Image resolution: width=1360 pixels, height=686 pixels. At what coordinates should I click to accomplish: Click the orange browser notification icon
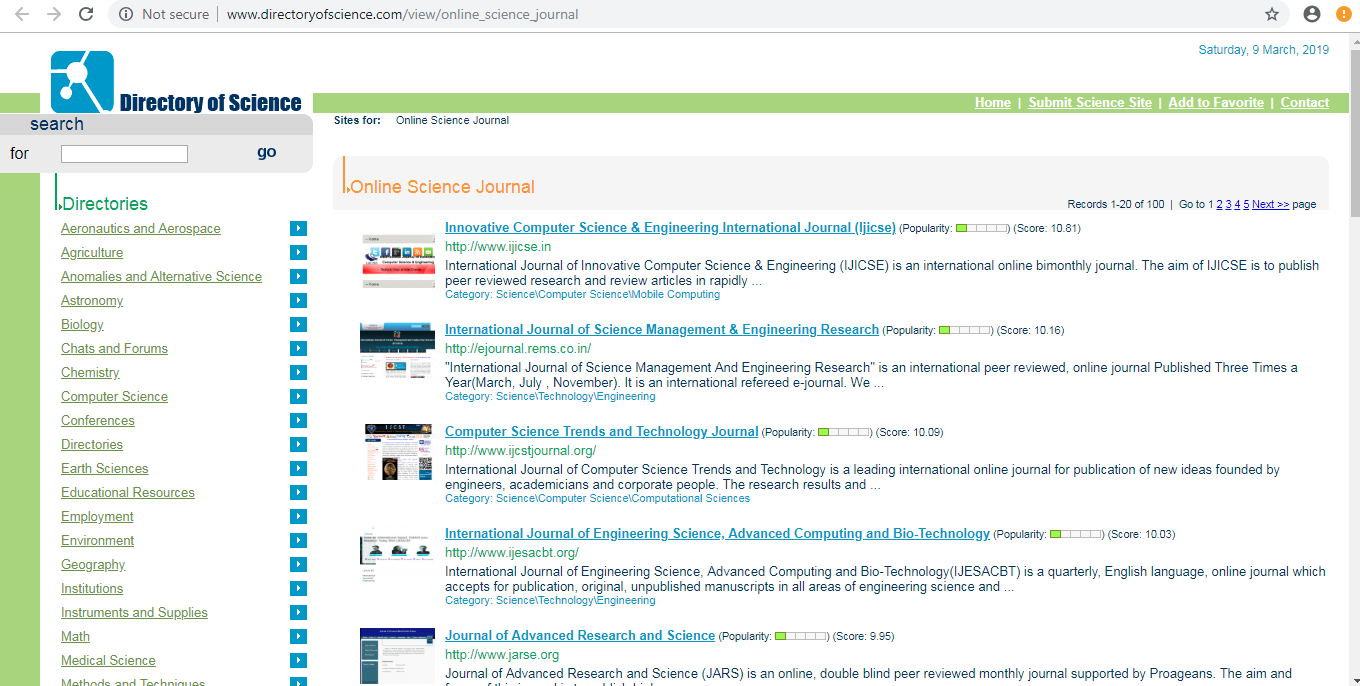point(1344,14)
